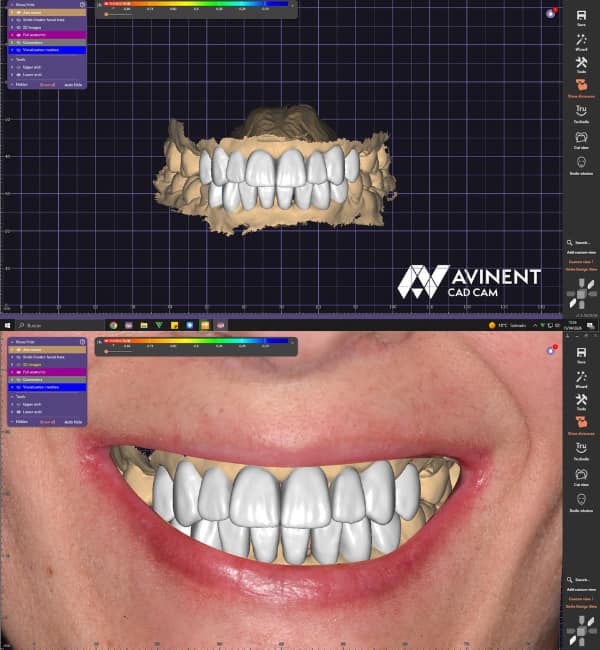
Task: Activate TruSmile icon in 3D model window
Action: pyautogui.click(x=581, y=111)
